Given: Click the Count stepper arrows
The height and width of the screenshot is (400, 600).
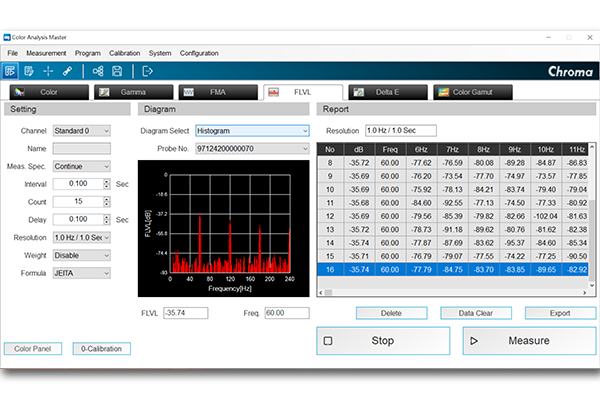Looking at the screenshot, I should (x=106, y=201).
